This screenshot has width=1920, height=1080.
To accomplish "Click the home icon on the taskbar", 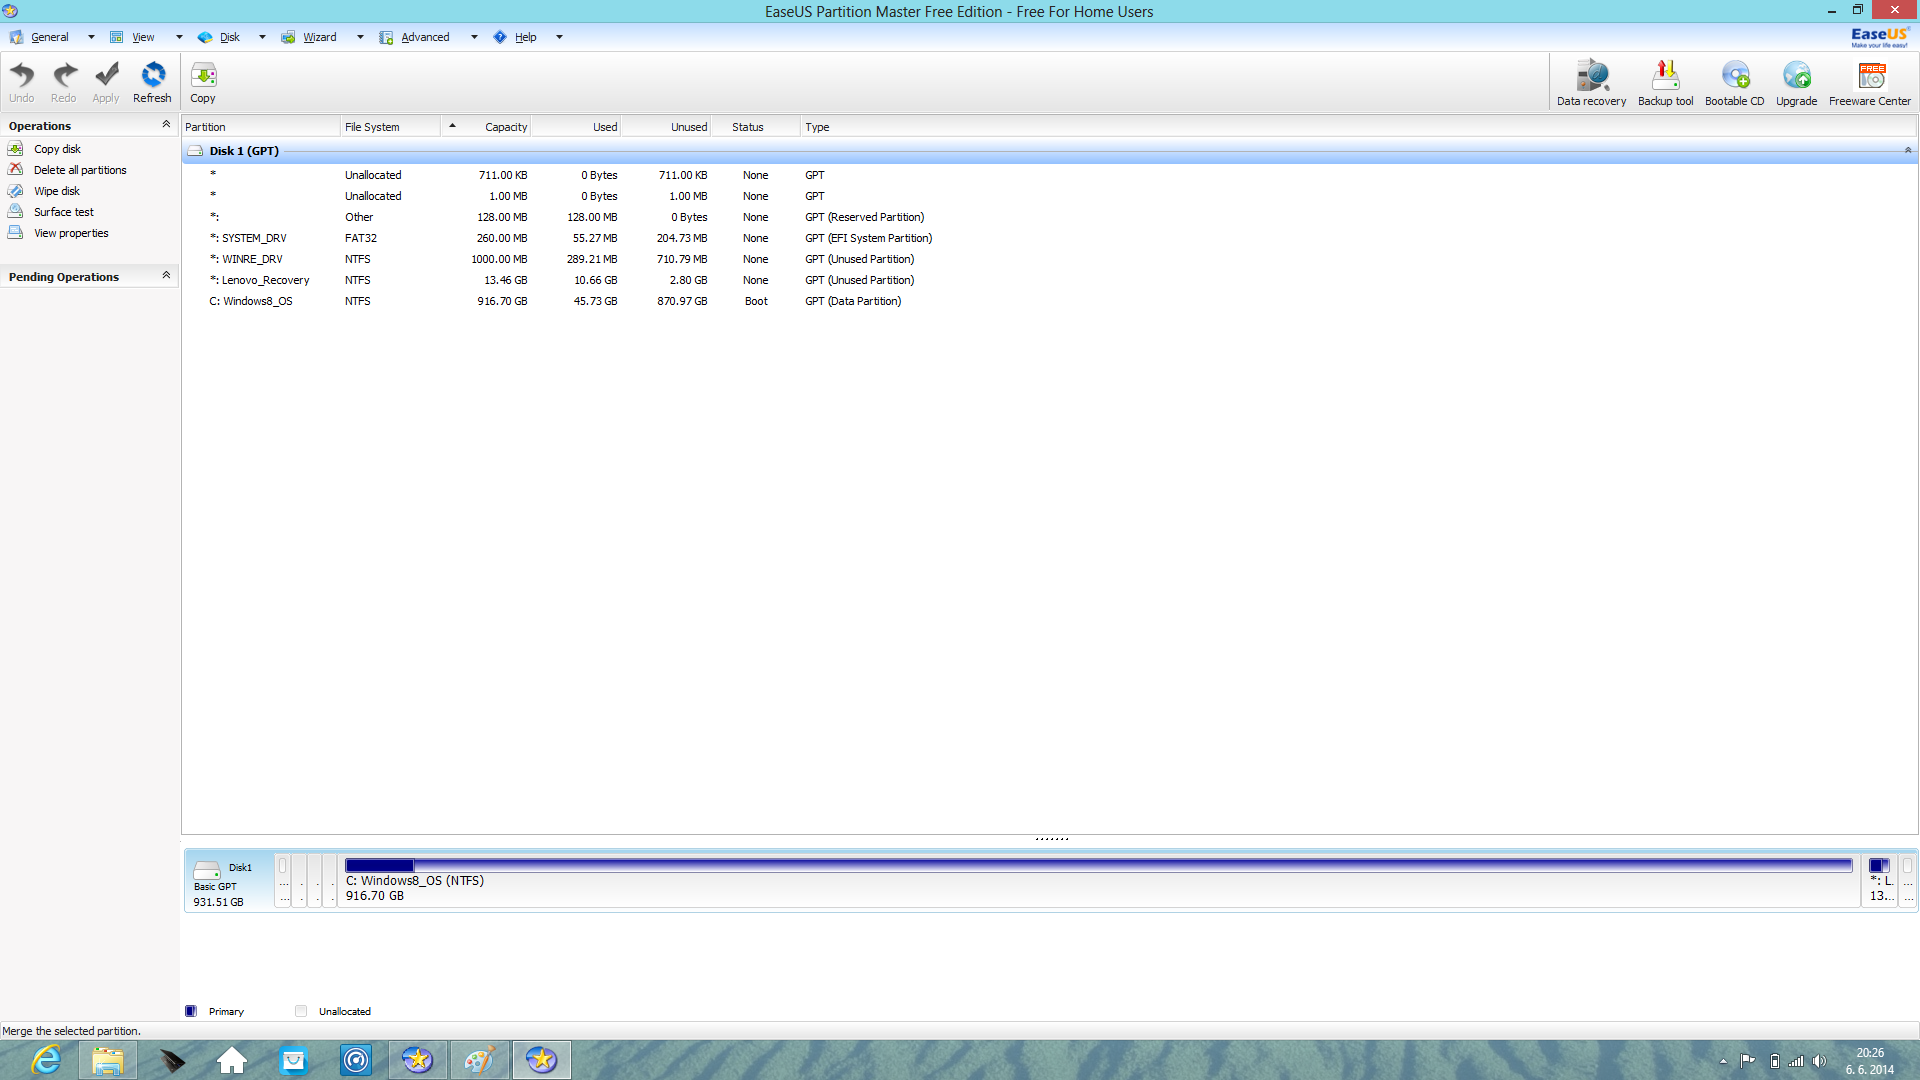I will pos(232,1060).
